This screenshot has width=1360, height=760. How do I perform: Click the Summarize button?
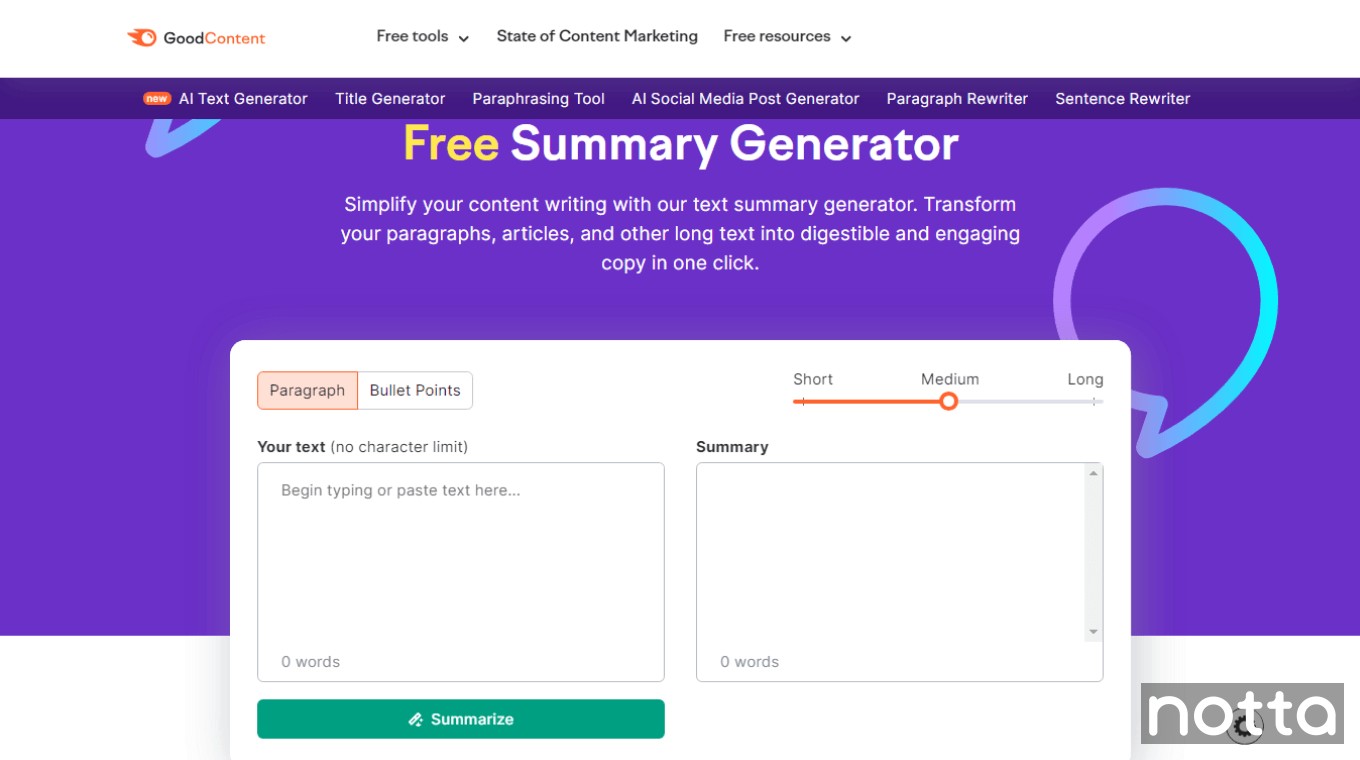(460, 719)
